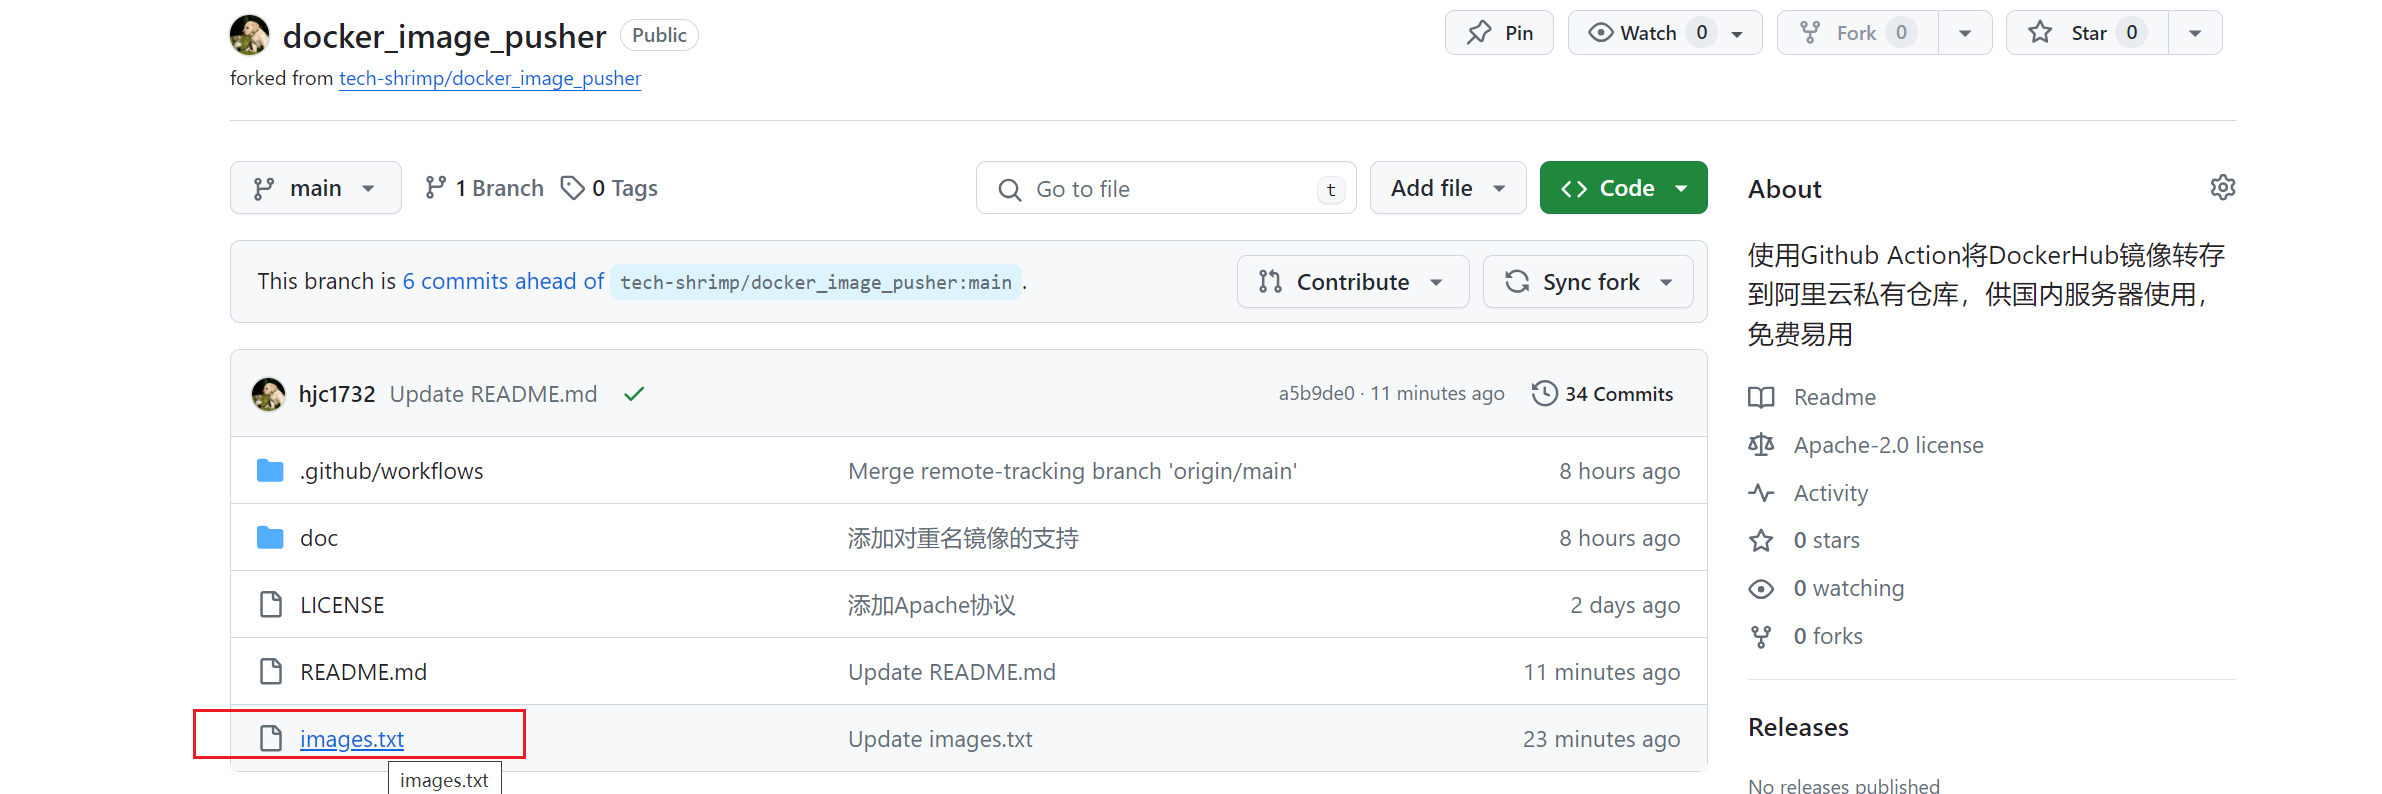Open the Add file dropdown
Screen dimensions: 2382x794
click(1447, 188)
